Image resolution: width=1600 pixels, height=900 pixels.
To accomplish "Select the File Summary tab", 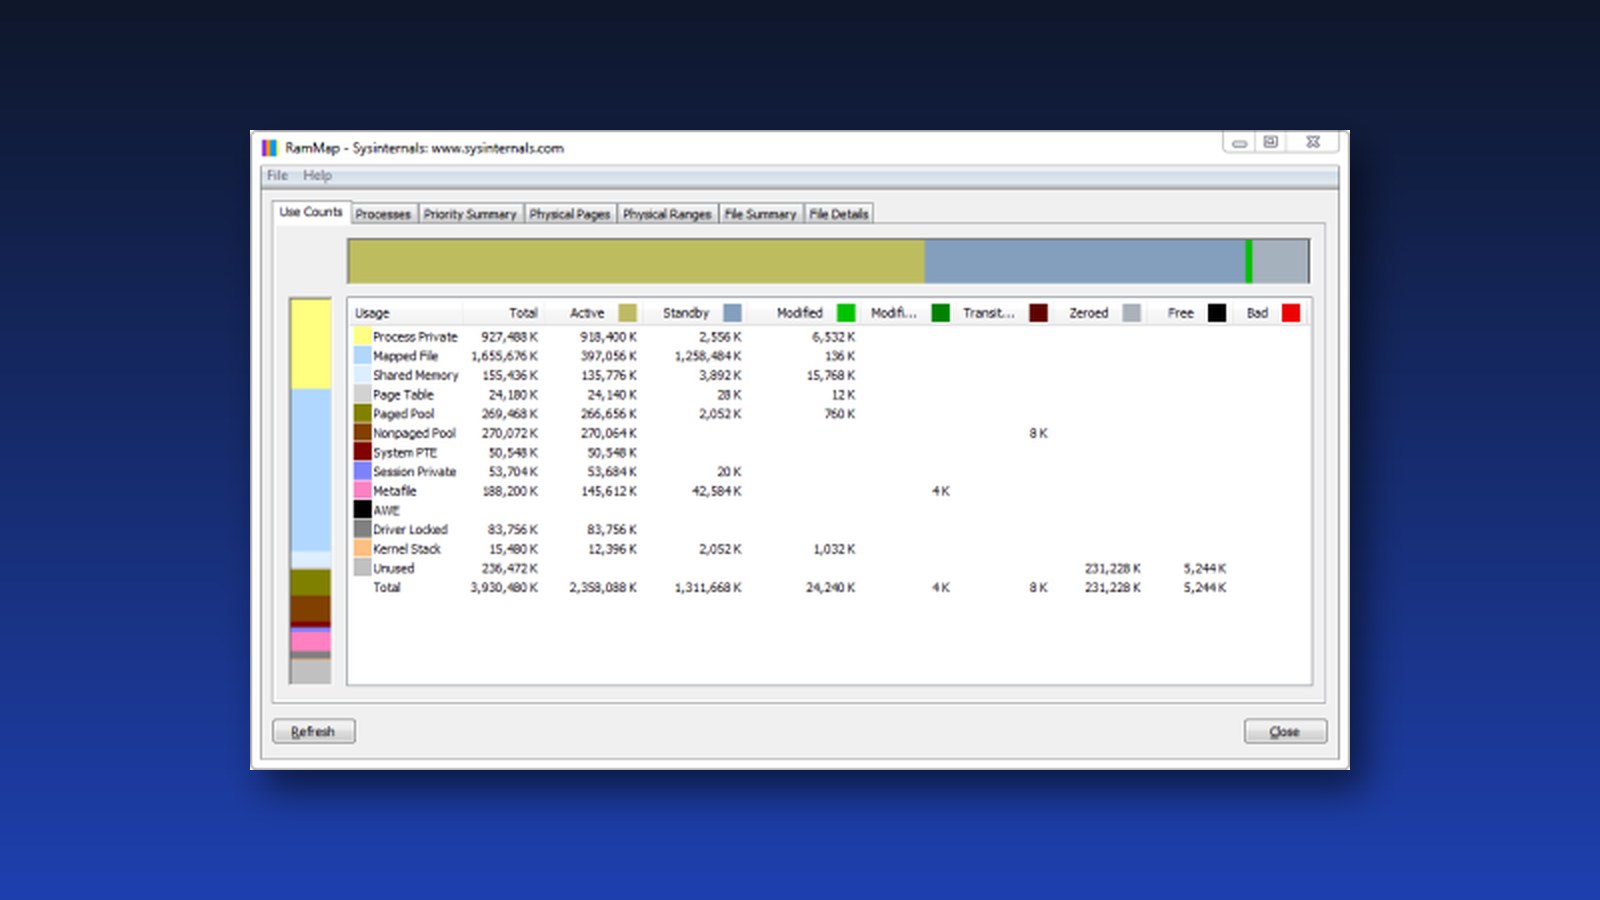I will click(x=760, y=214).
